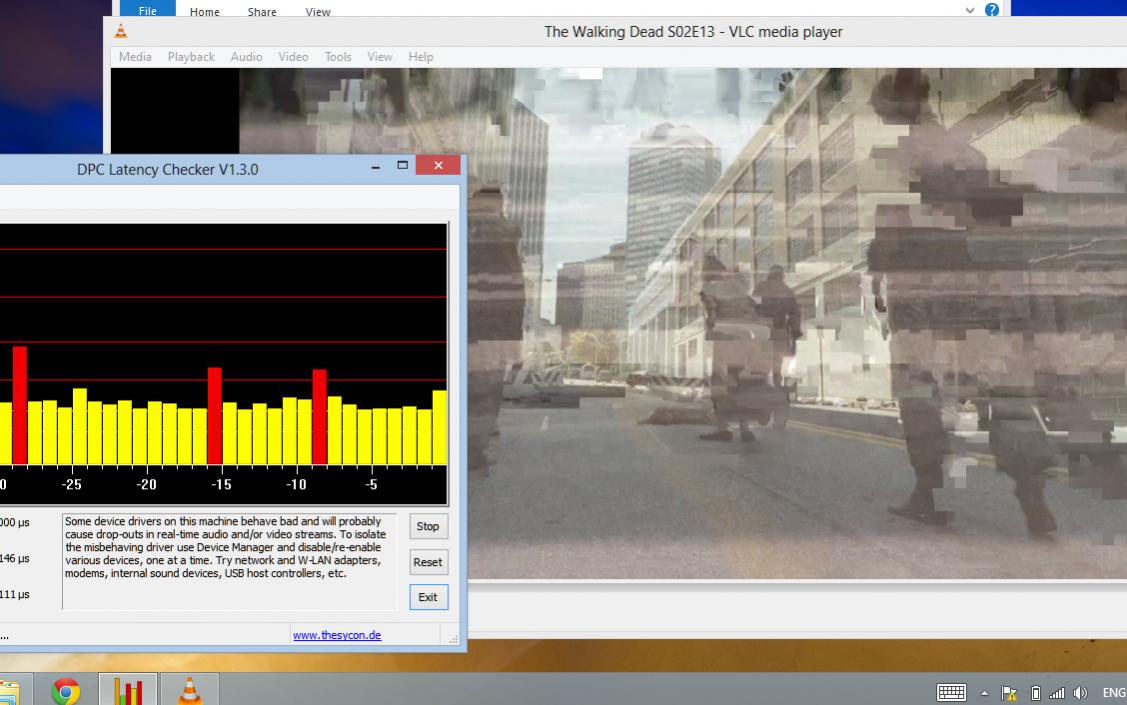The width and height of the screenshot is (1127, 705).
Task: Minimize the DPC Latency Checker window
Action: tap(375, 166)
